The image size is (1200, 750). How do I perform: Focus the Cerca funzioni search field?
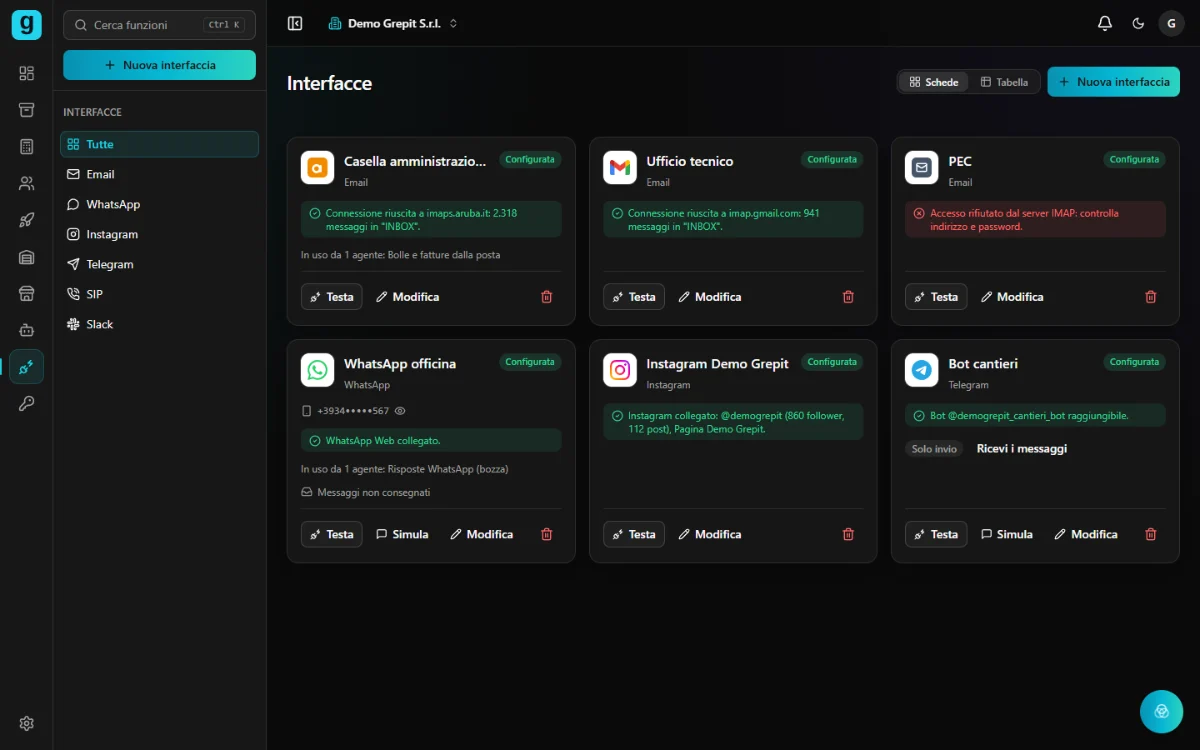pyautogui.click(x=159, y=25)
